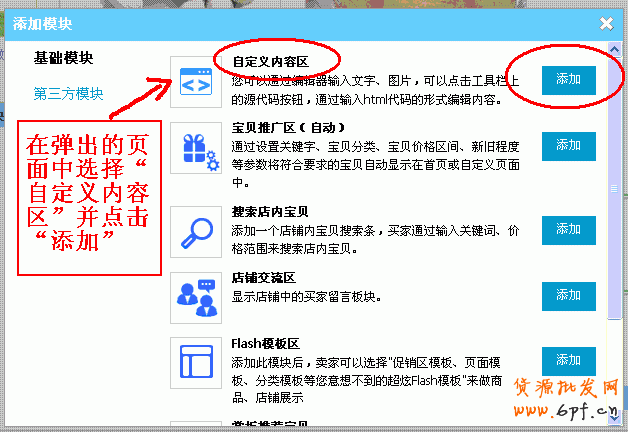Image resolution: width=628 pixels, height=432 pixels.
Task: Add the 搜索店内宝贝 module
Action: coord(569,230)
